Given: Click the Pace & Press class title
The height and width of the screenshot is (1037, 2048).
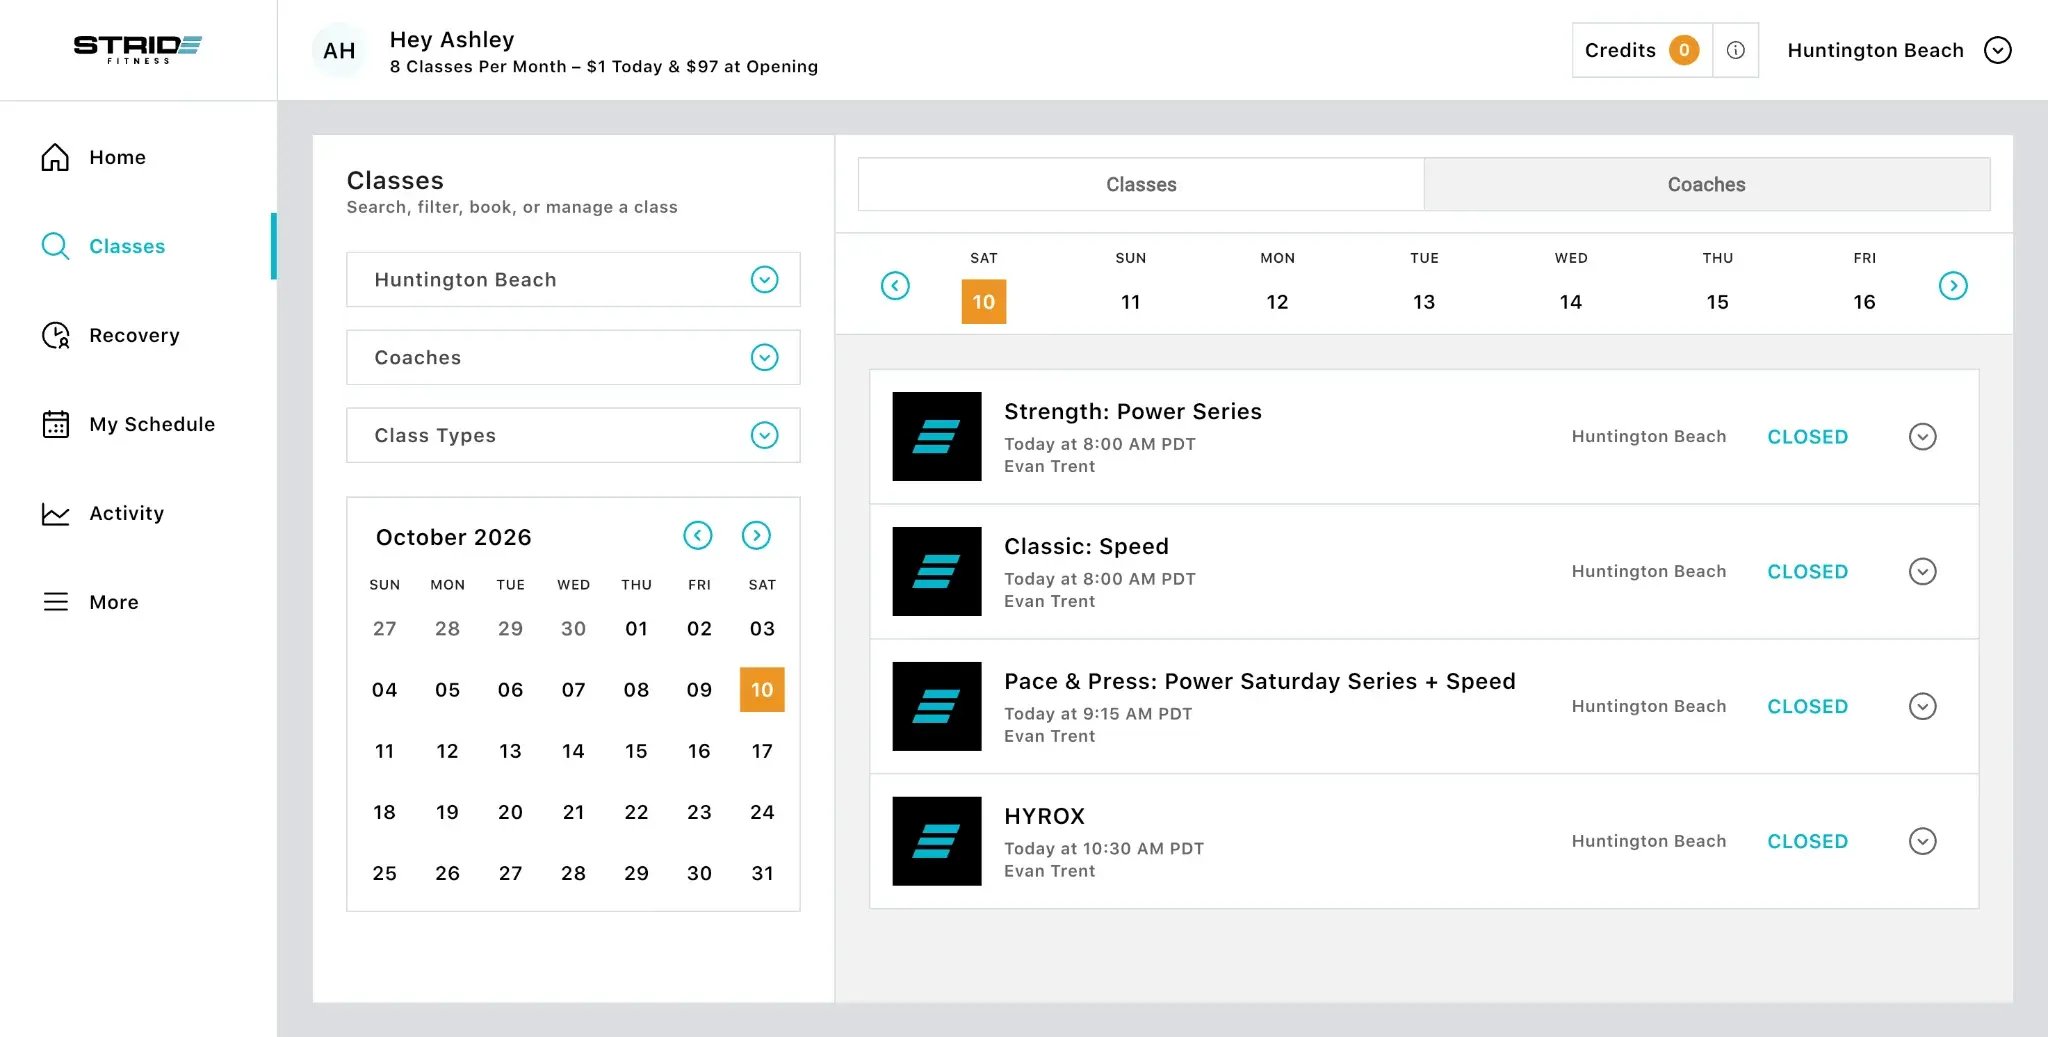Looking at the screenshot, I should [x=1260, y=681].
